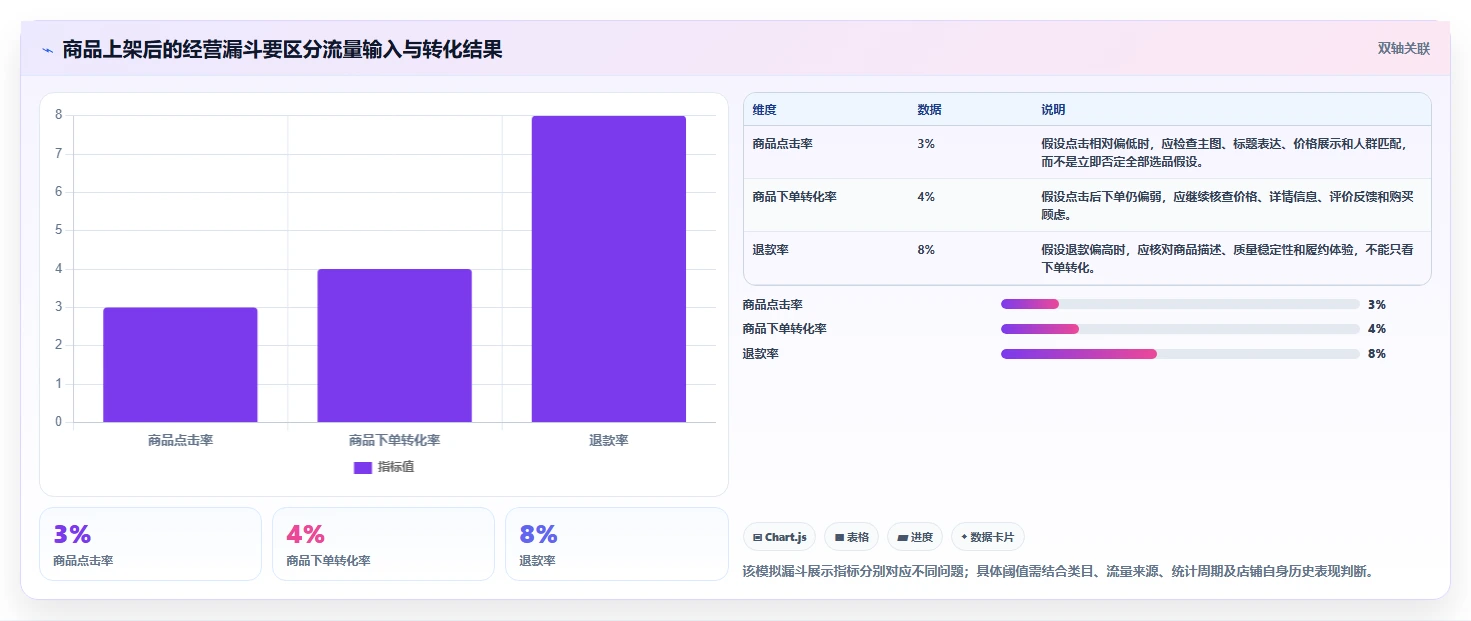Select the 数据卡片 tag text

pyautogui.click(x=992, y=537)
